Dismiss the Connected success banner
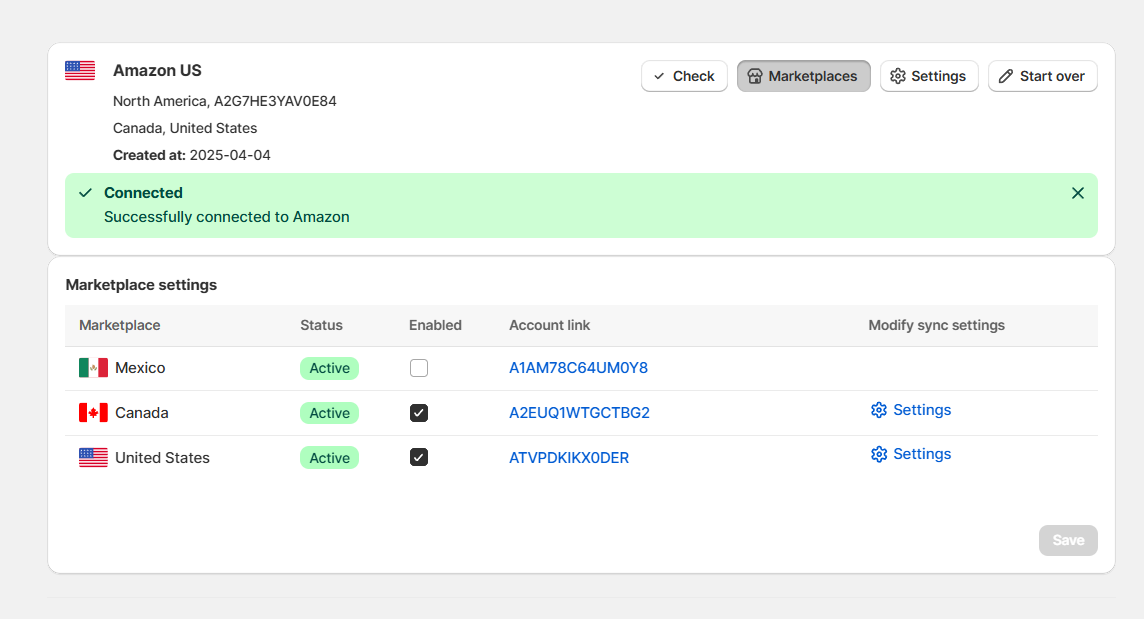The image size is (1144, 619). tap(1078, 193)
